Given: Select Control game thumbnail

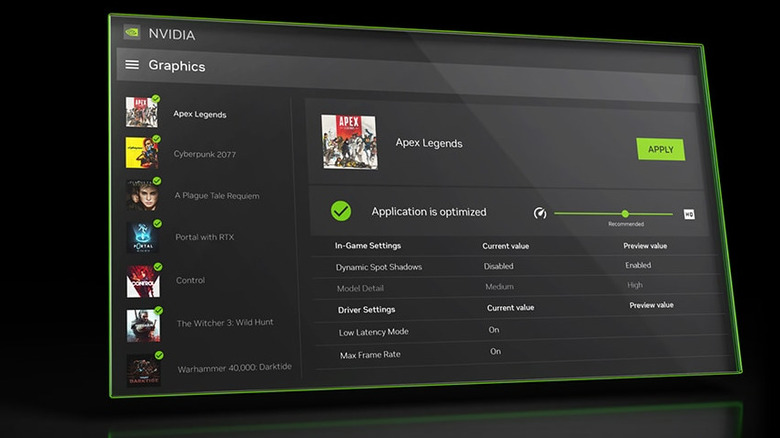Looking at the screenshot, I should [143, 281].
